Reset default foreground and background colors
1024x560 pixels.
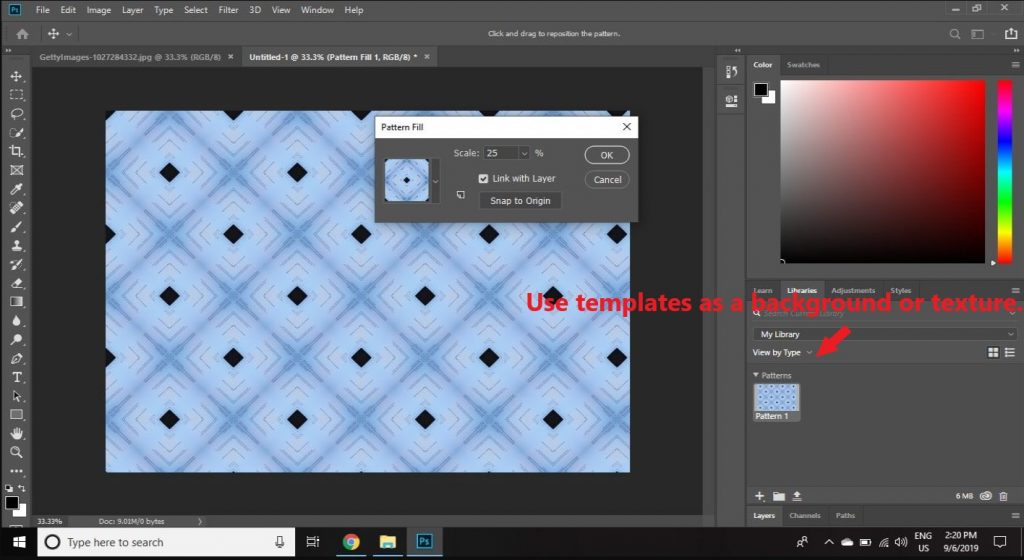coord(8,488)
